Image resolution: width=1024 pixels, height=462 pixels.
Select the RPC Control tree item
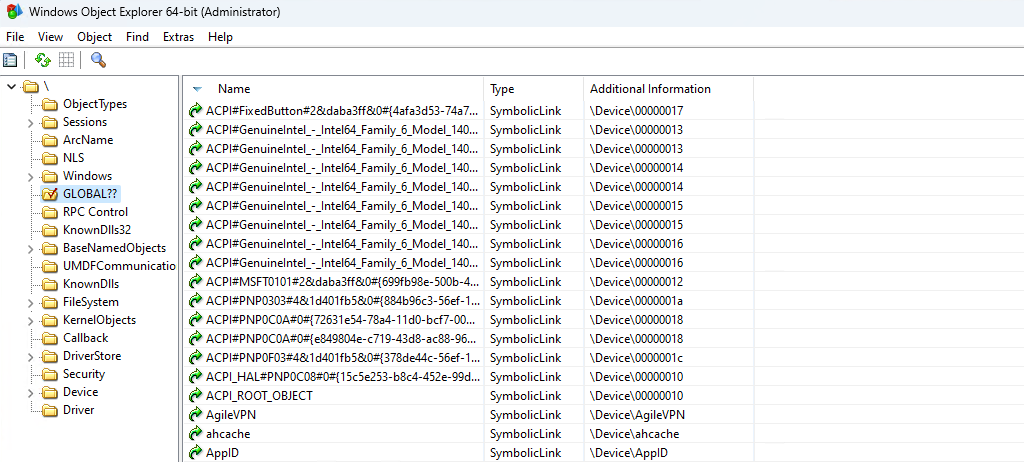coord(95,212)
